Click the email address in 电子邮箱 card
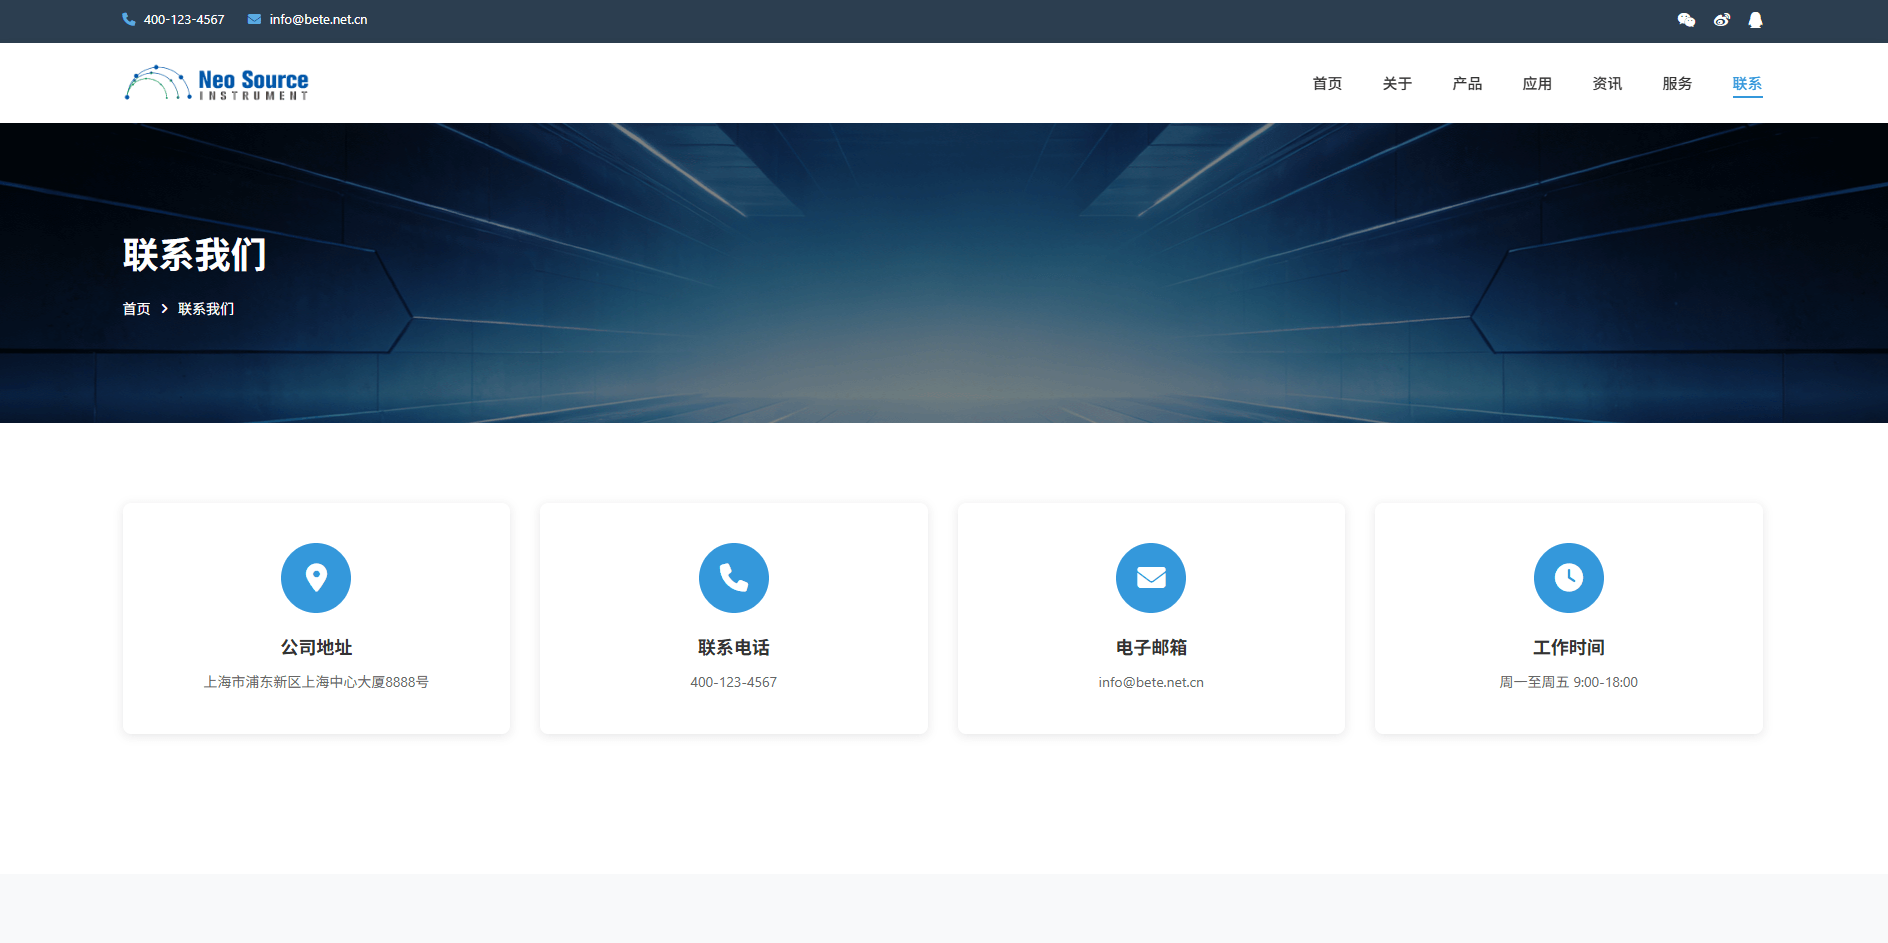This screenshot has width=1888, height=943. click(x=1151, y=682)
